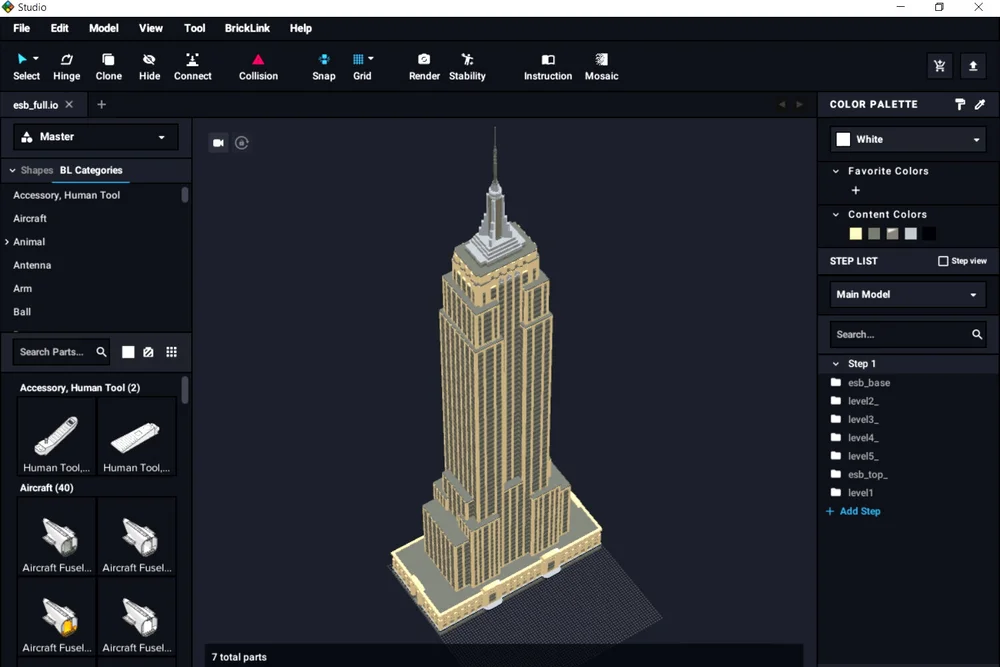
Task: Launch the Render tool
Action: pyautogui.click(x=423, y=66)
